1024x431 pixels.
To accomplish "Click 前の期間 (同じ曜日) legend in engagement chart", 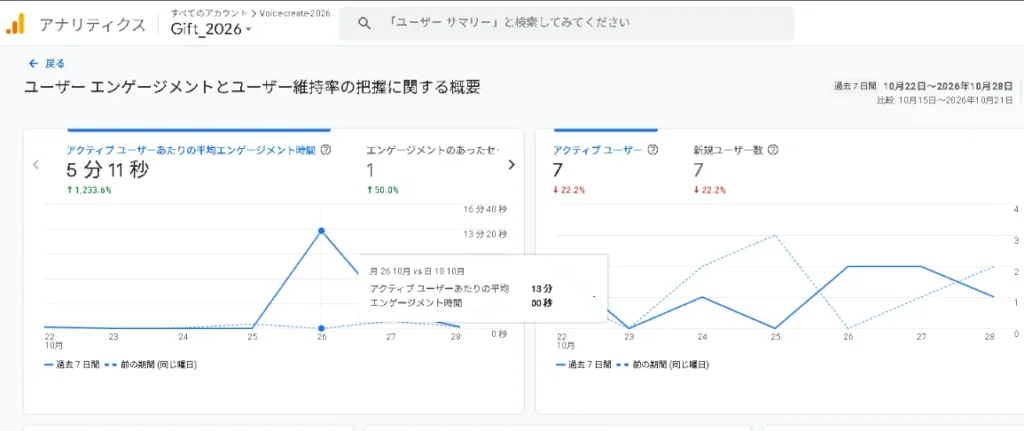I will click(150, 364).
